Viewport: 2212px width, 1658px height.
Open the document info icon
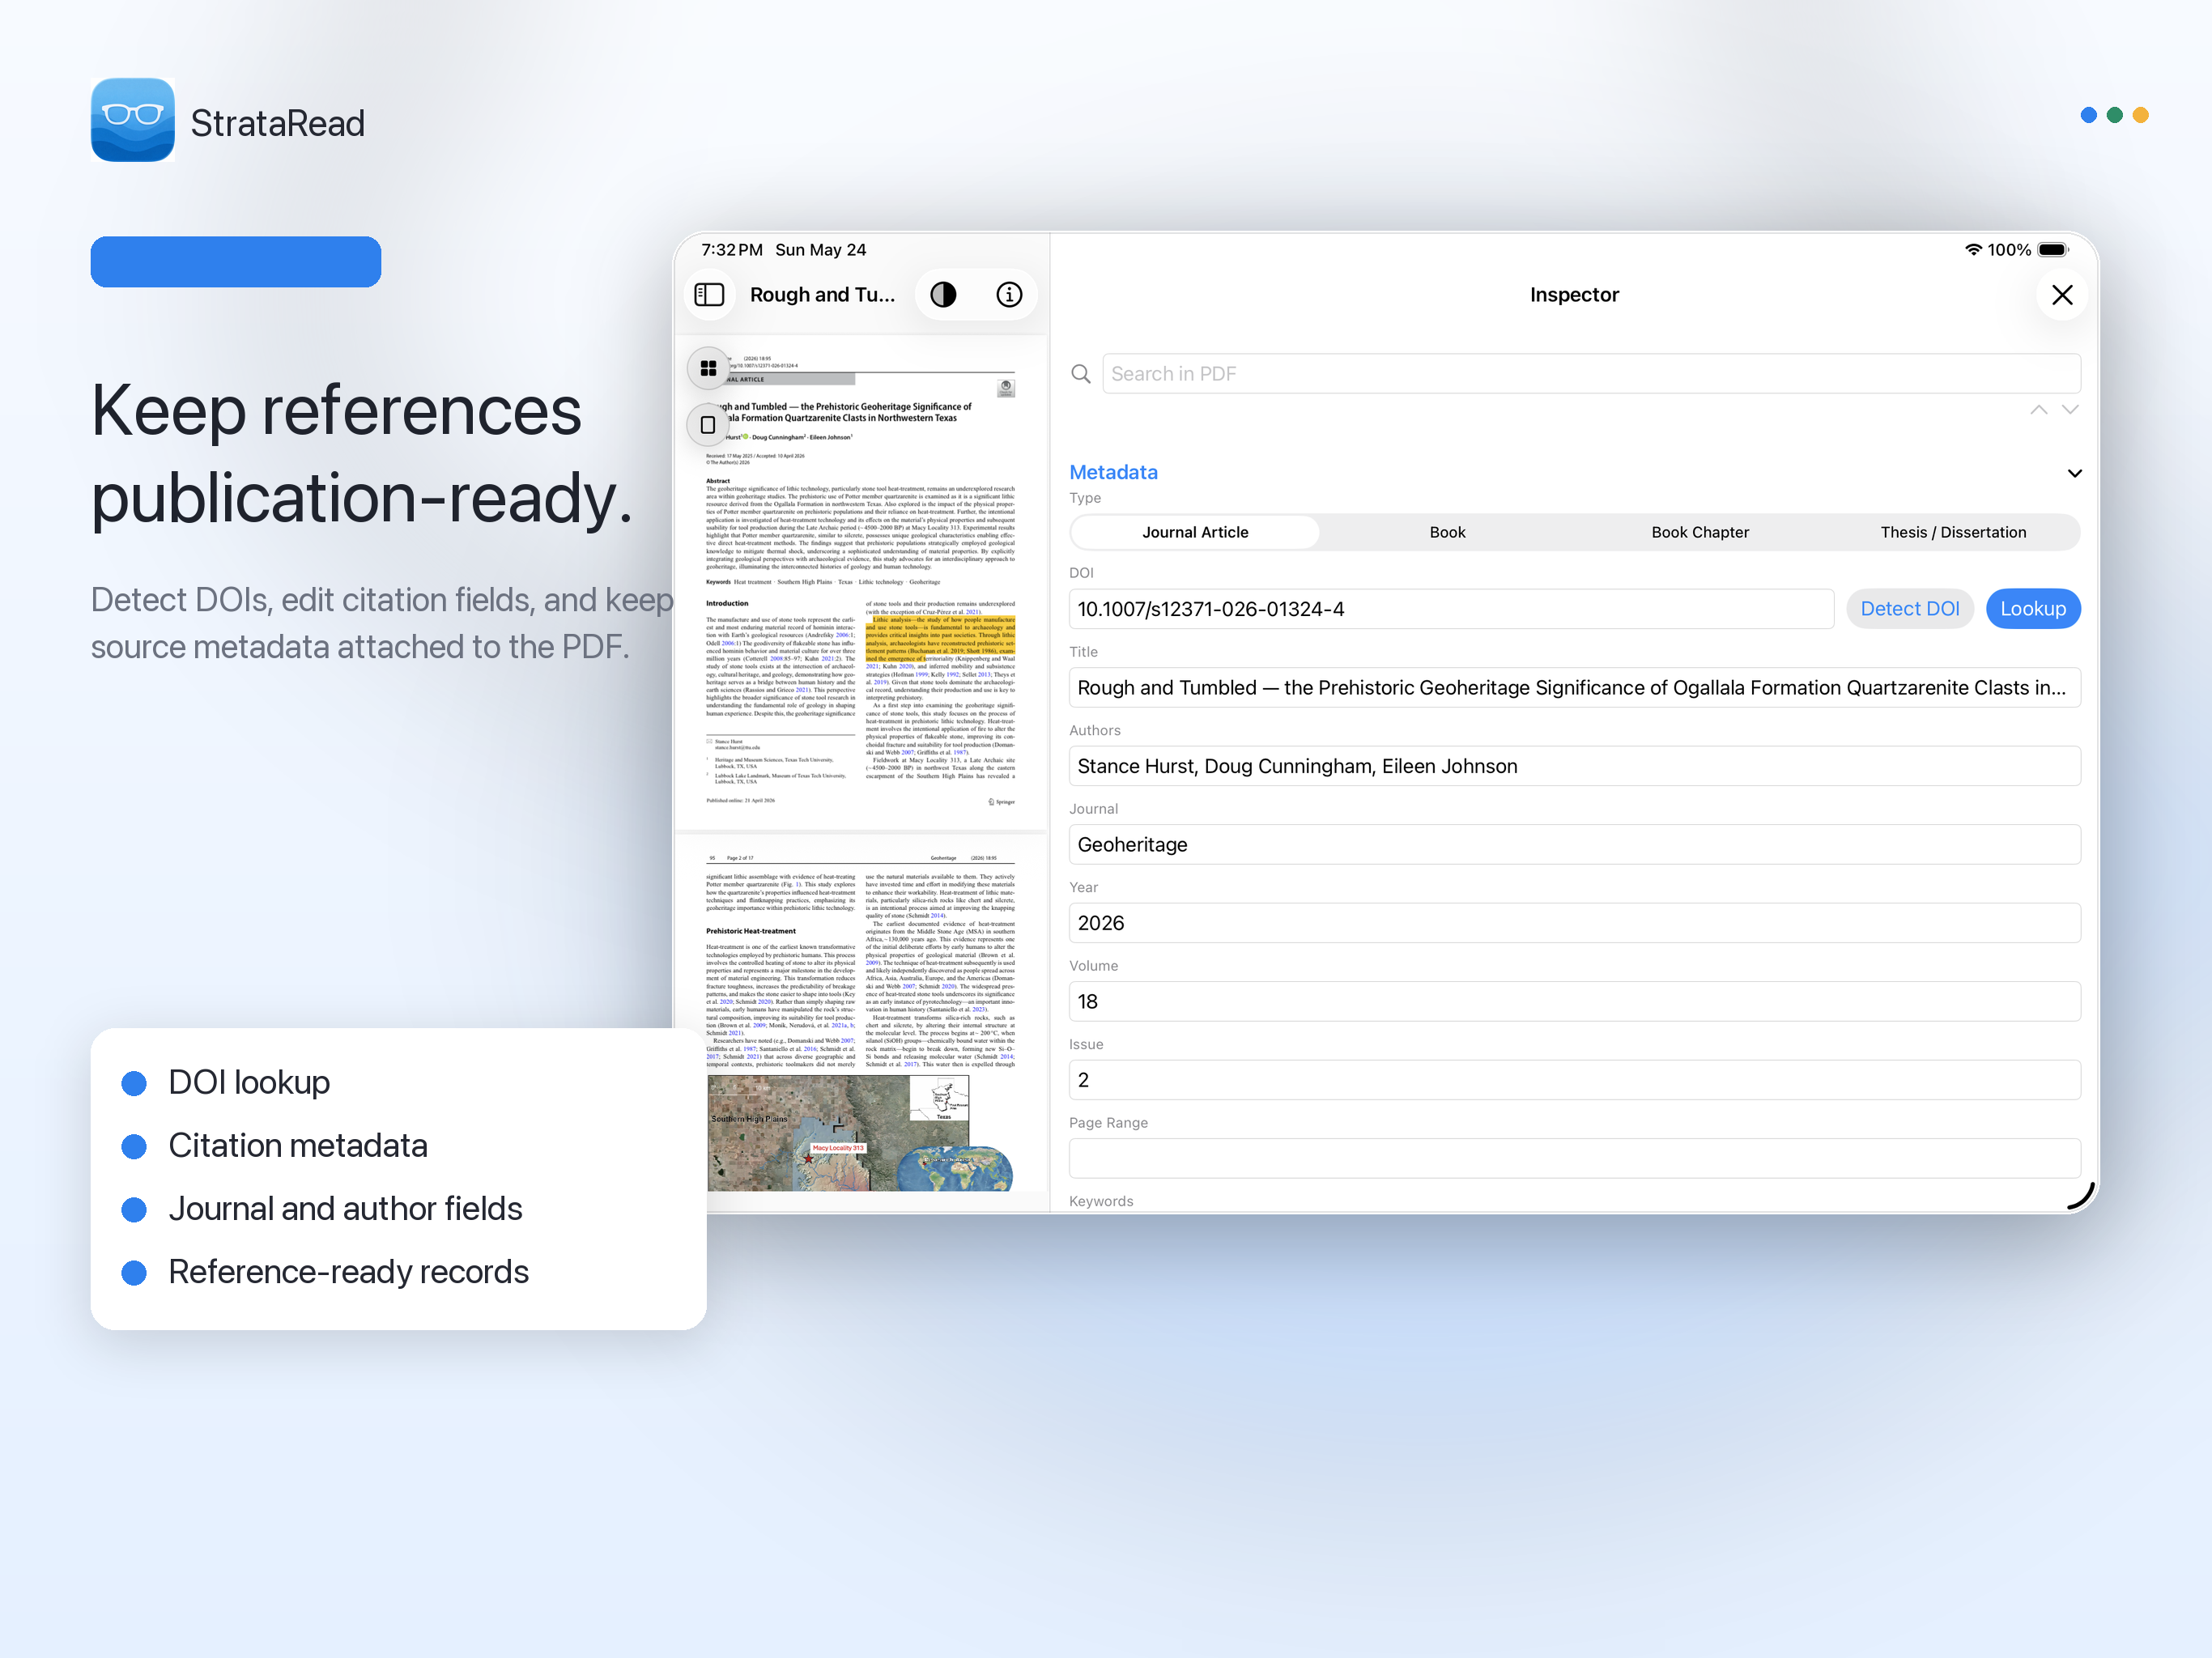[x=1009, y=295]
